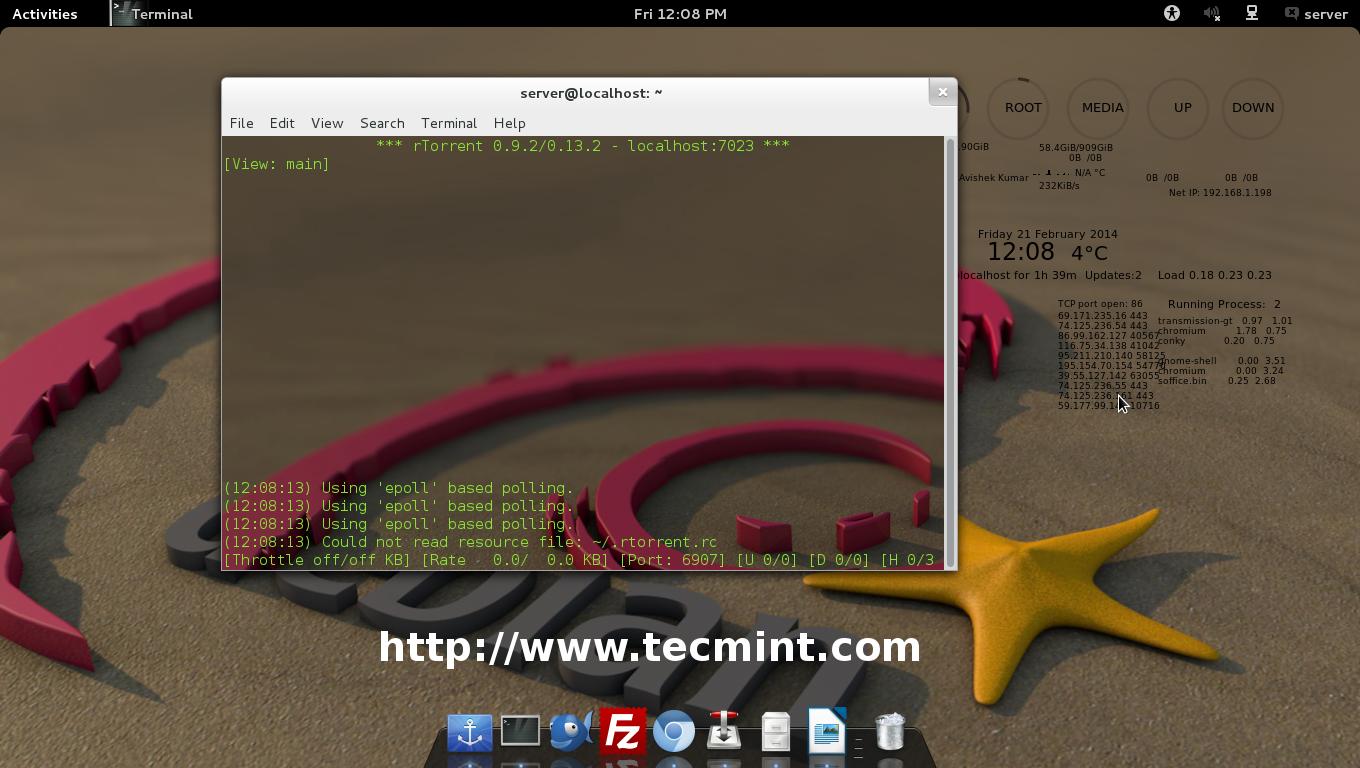Unmute the system volume in the top bar
1360x768 pixels.
pos(1210,13)
